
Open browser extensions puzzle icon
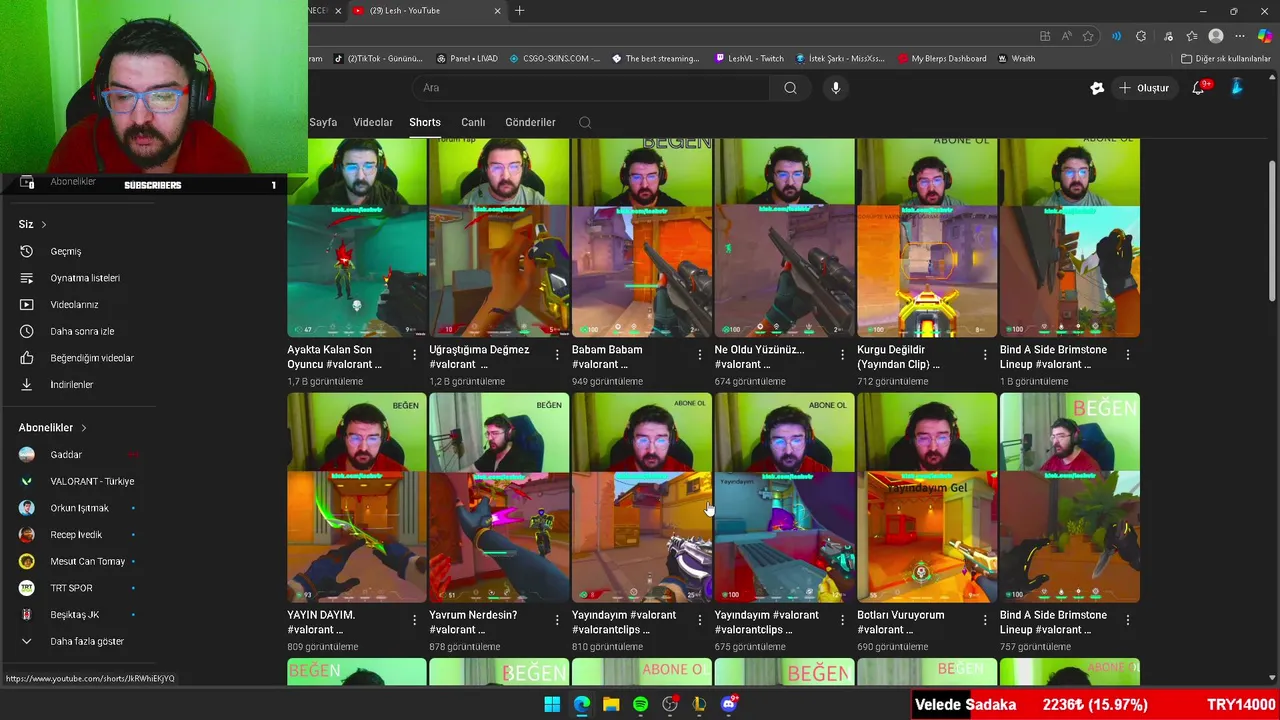tap(1141, 36)
